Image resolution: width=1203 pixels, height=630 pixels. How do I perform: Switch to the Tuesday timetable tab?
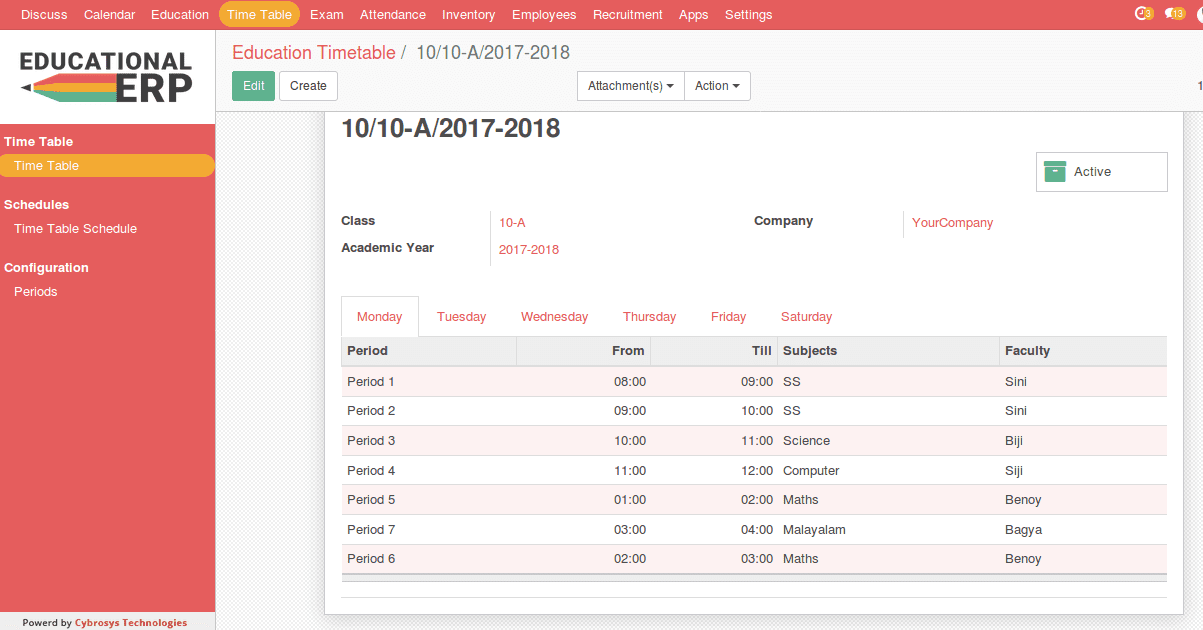461,316
